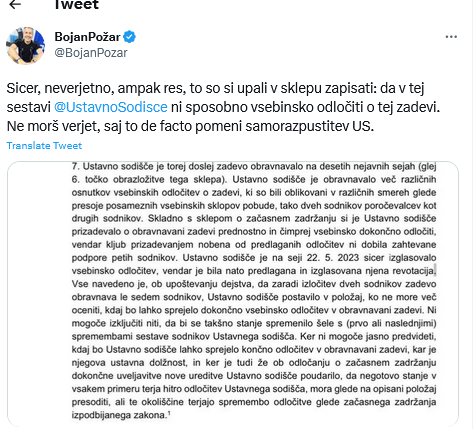473x429 pixels.
Task: Click the word 'revotacija' in the document image
Action: [x=414, y=271]
